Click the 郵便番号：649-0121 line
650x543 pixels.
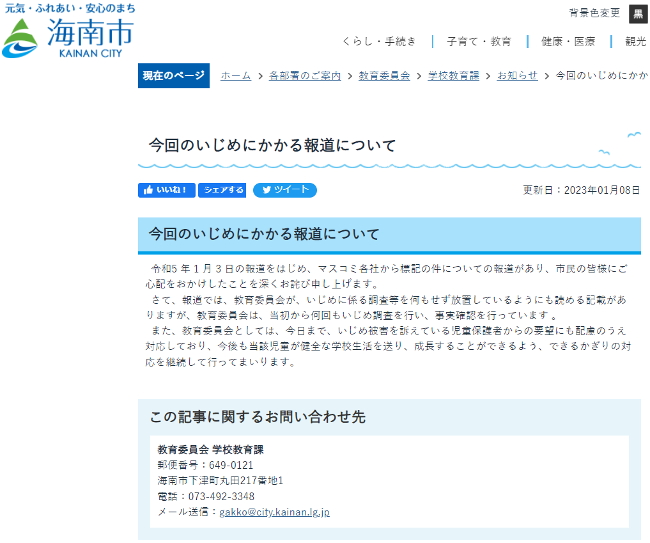click(x=205, y=465)
